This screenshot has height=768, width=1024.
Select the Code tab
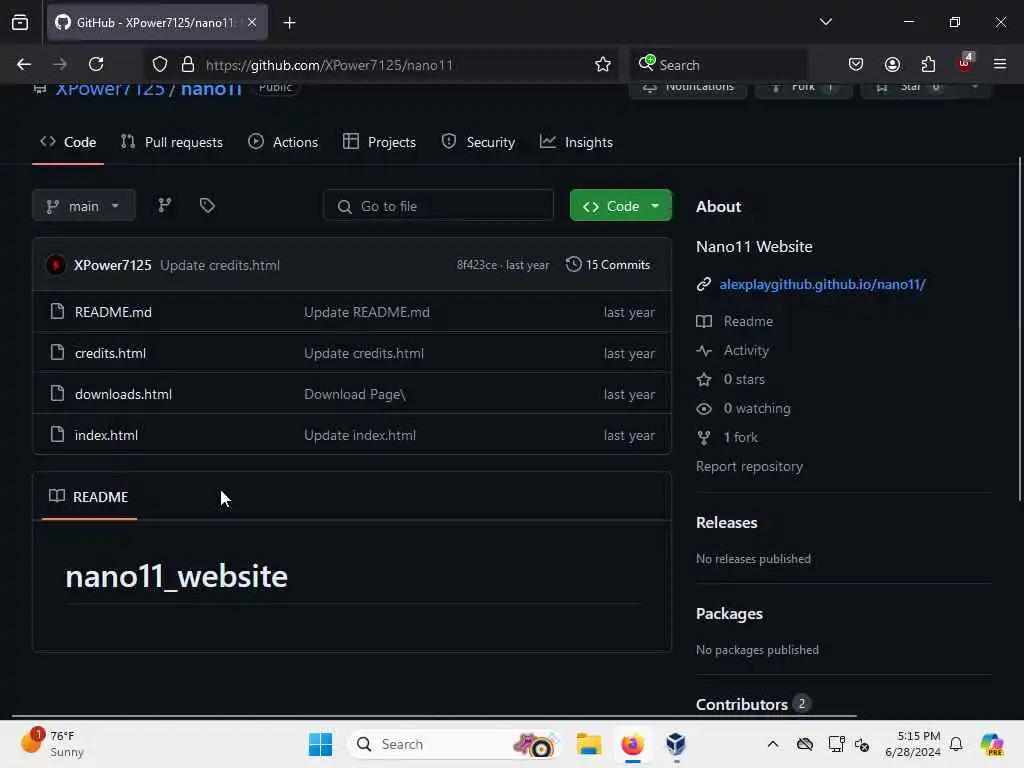(68, 142)
